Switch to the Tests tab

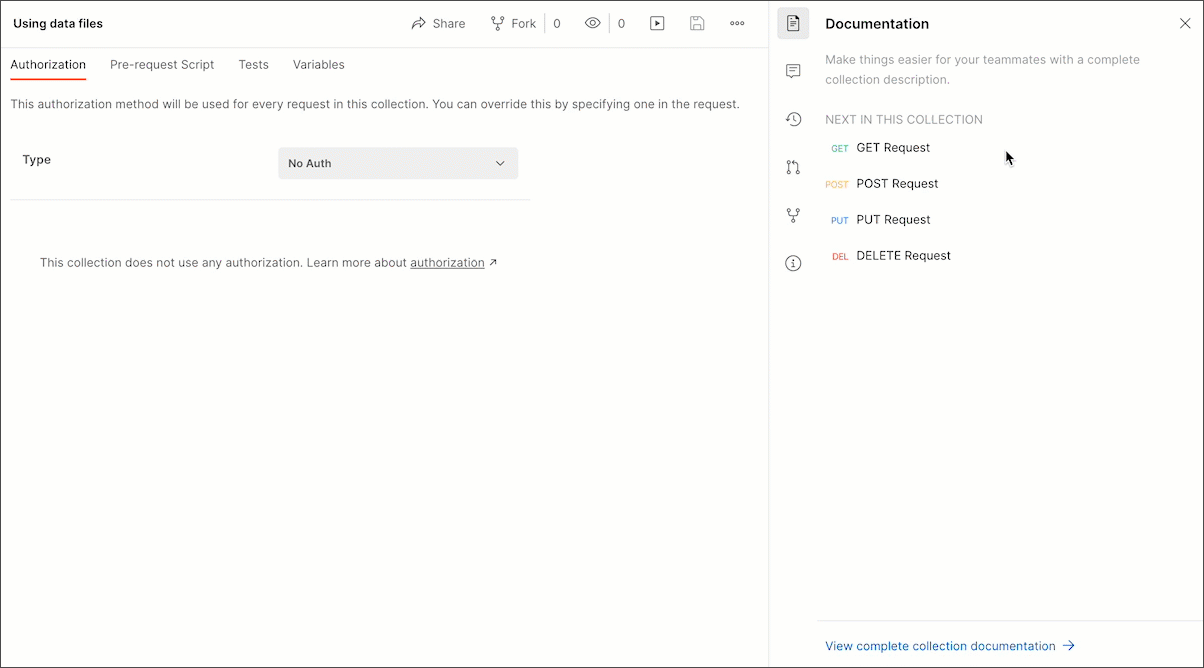click(x=253, y=64)
